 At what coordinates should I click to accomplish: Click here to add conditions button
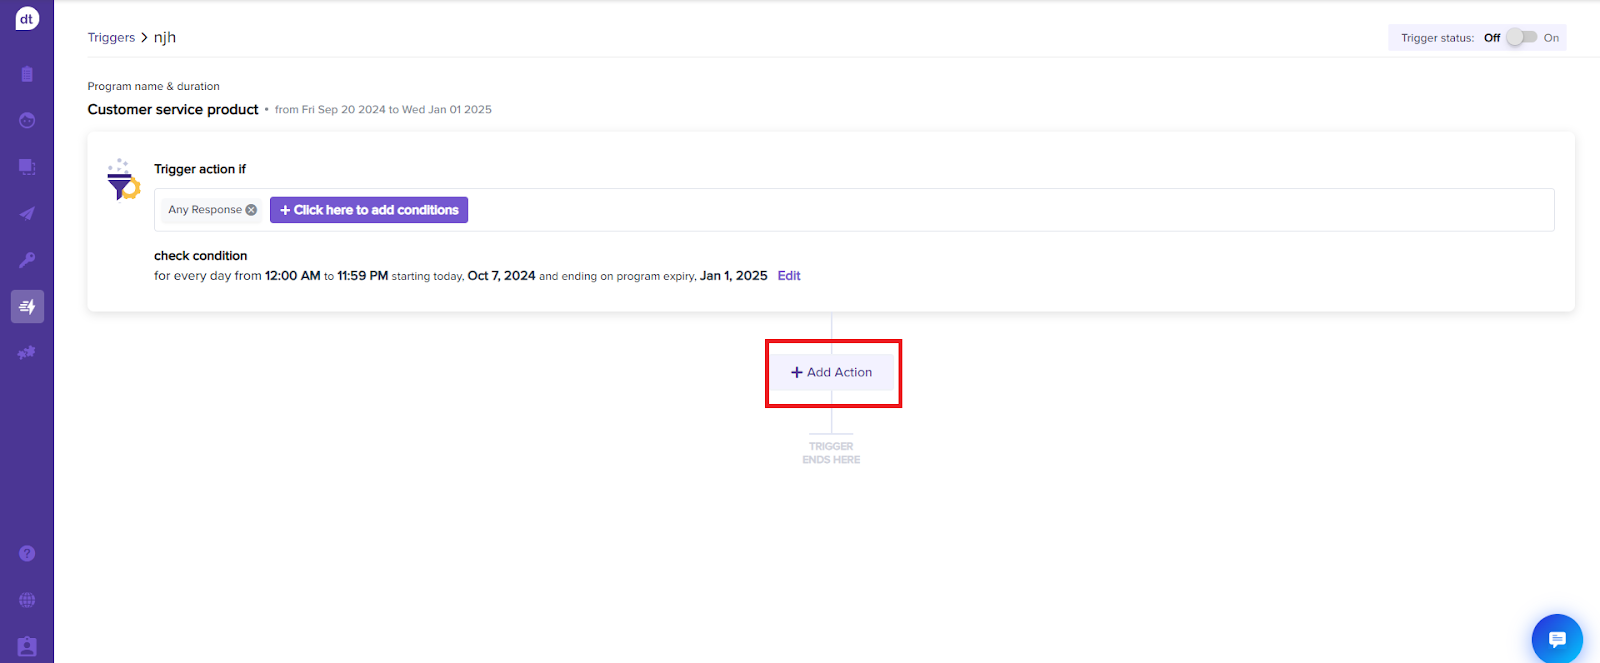(x=369, y=210)
